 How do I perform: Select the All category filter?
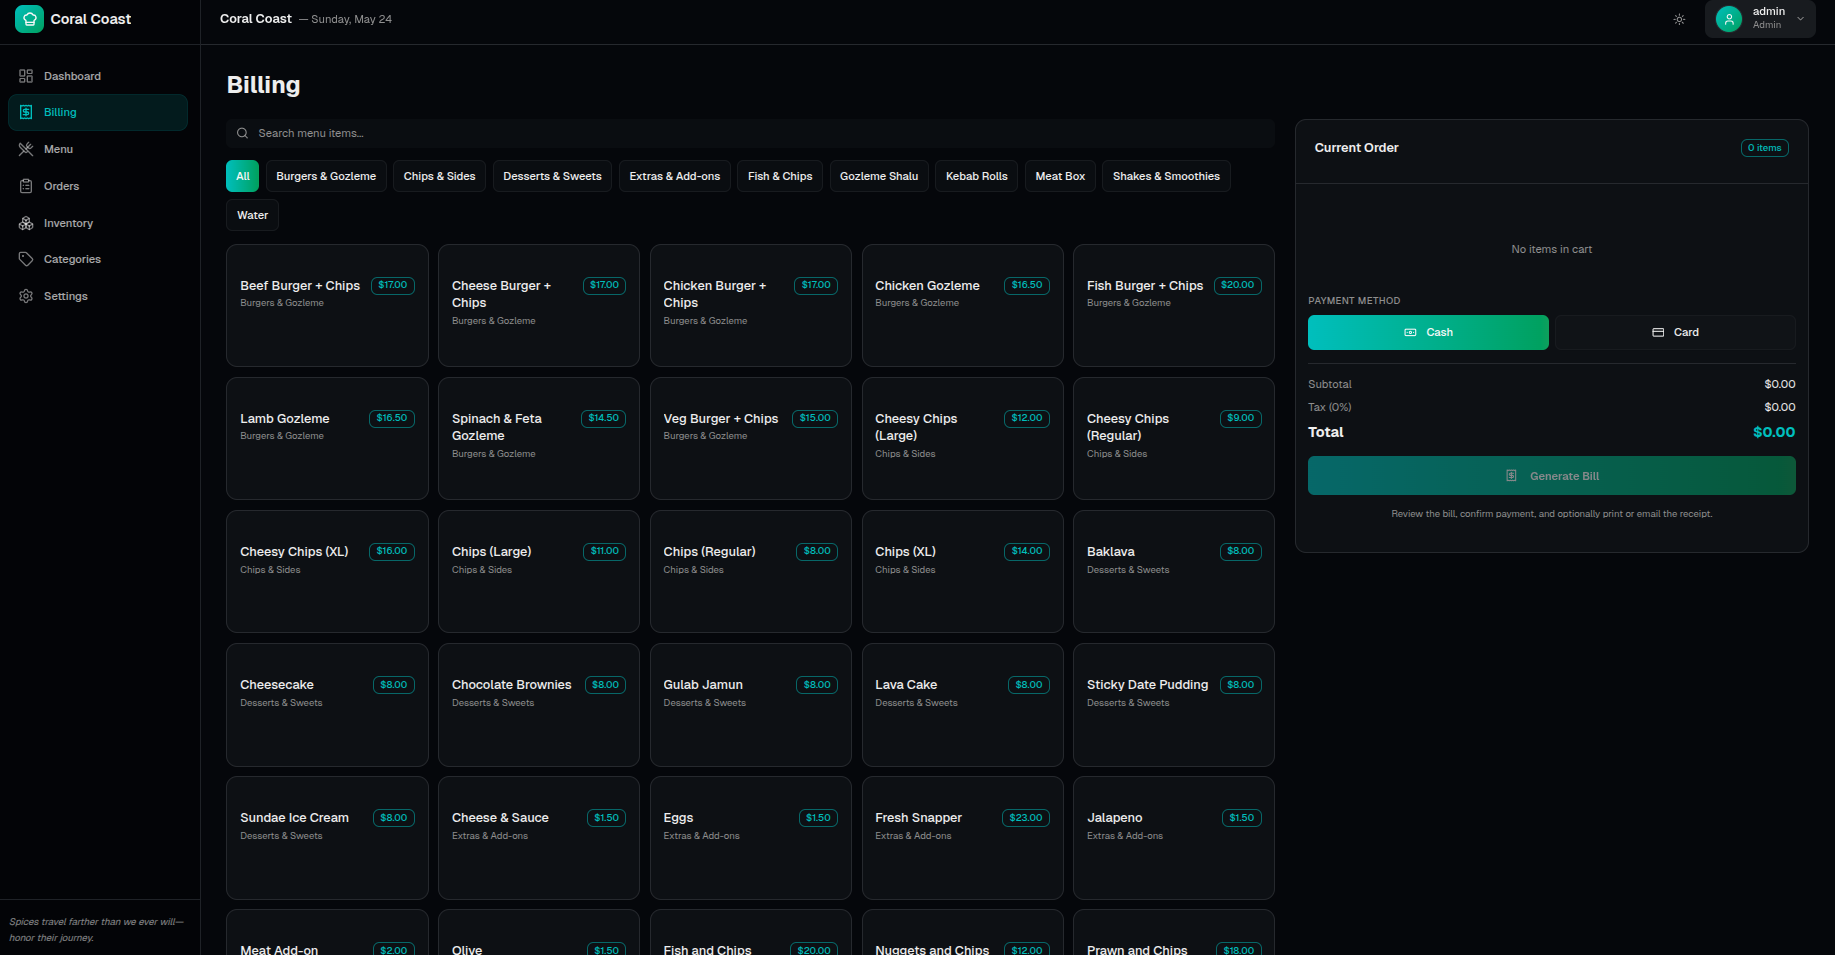pos(243,176)
